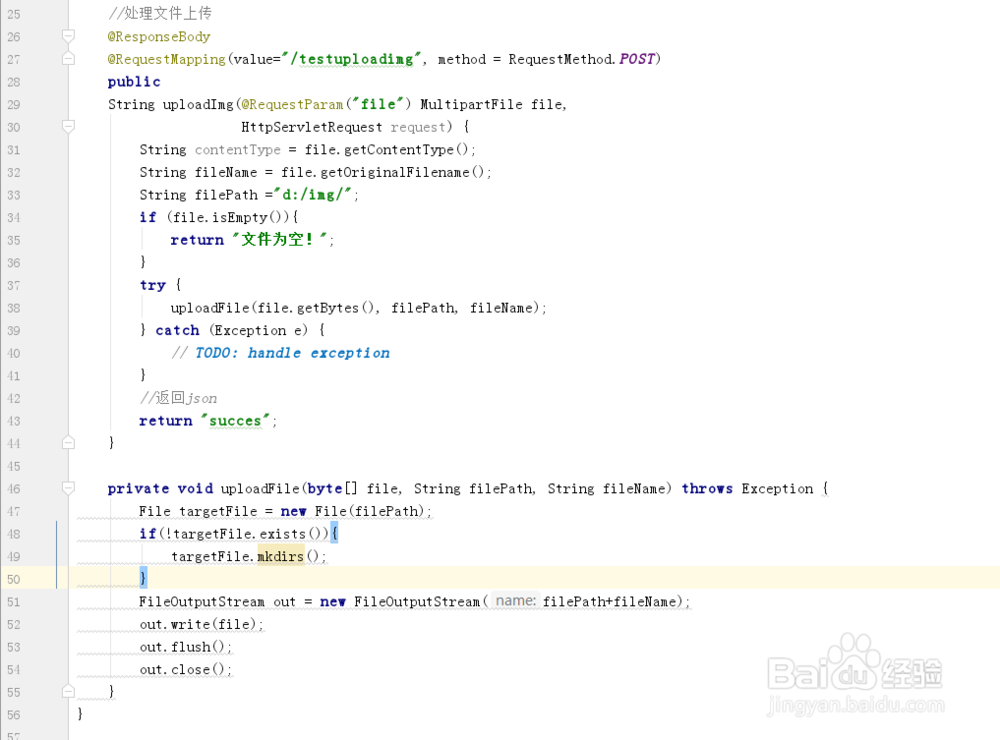Click getContentType() method call

click(406, 149)
